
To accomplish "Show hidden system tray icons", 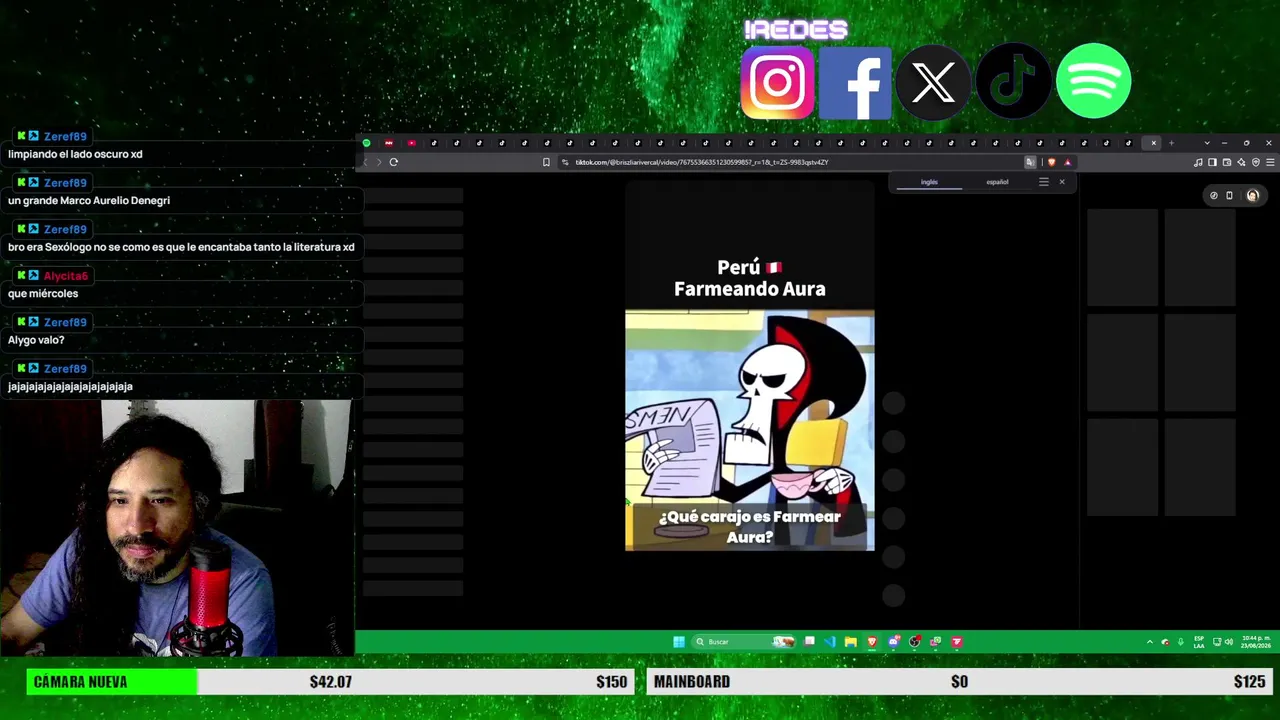I will (x=1150, y=642).
